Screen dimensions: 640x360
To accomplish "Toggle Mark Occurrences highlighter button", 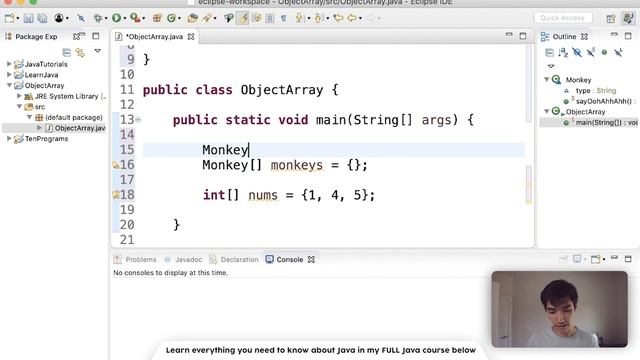I will [x=243, y=18].
